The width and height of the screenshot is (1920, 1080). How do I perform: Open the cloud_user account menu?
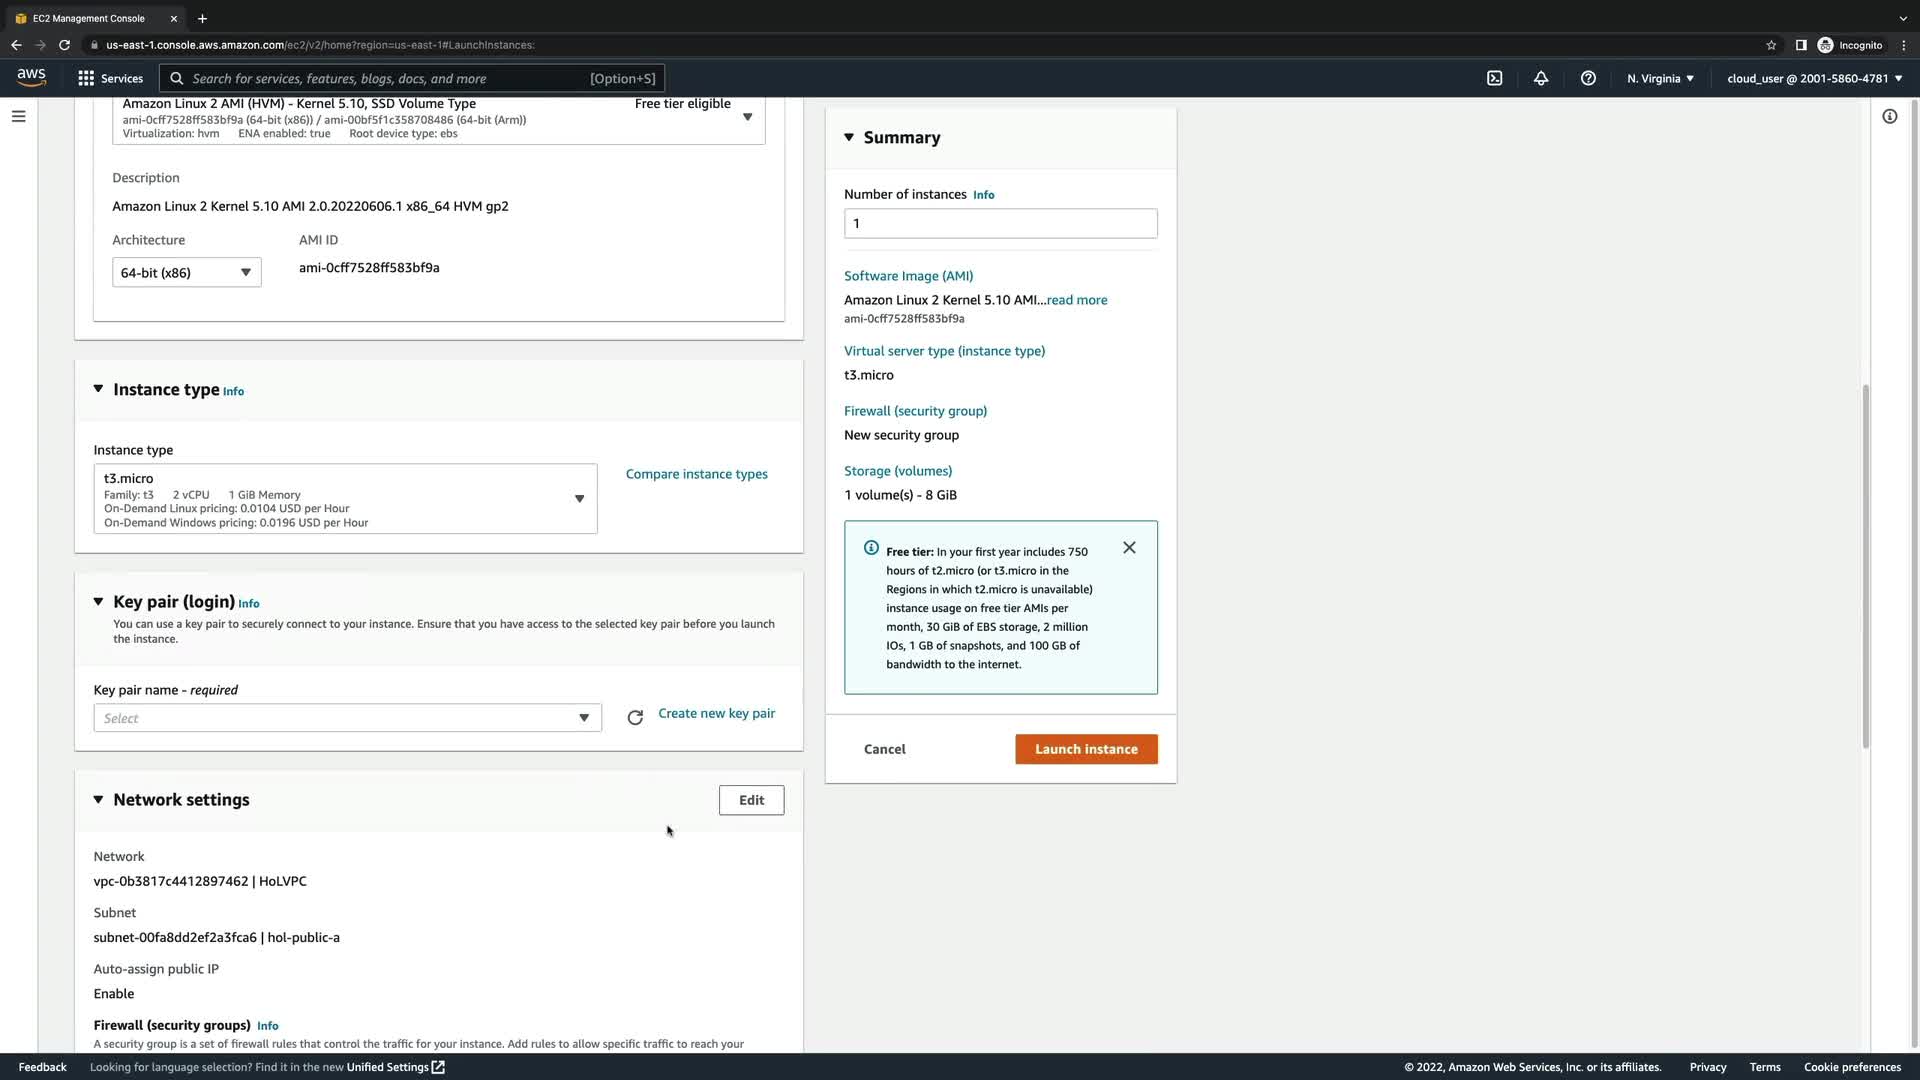click(1814, 78)
